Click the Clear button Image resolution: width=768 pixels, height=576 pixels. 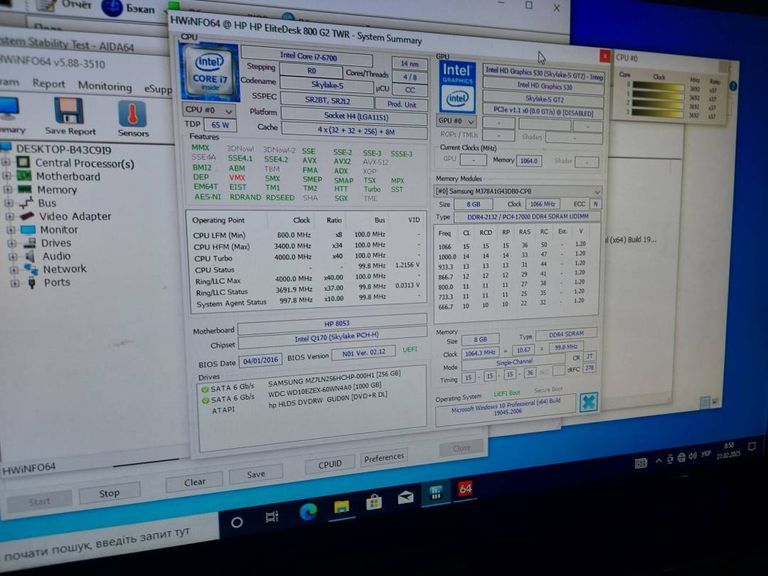pos(194,482)
